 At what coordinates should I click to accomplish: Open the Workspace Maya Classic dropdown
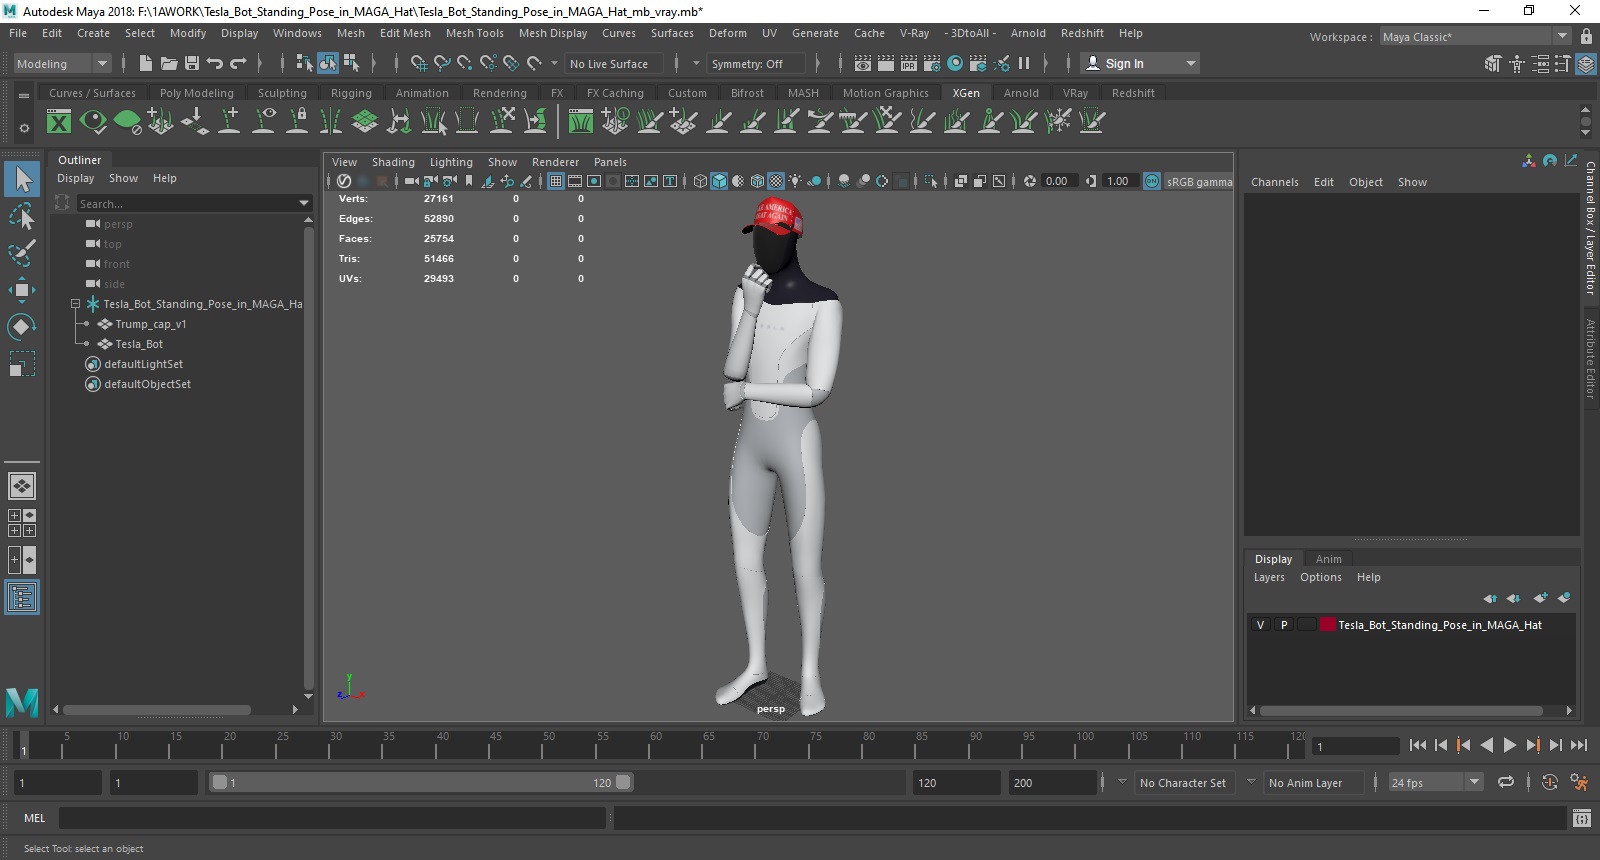[1475, 36]
